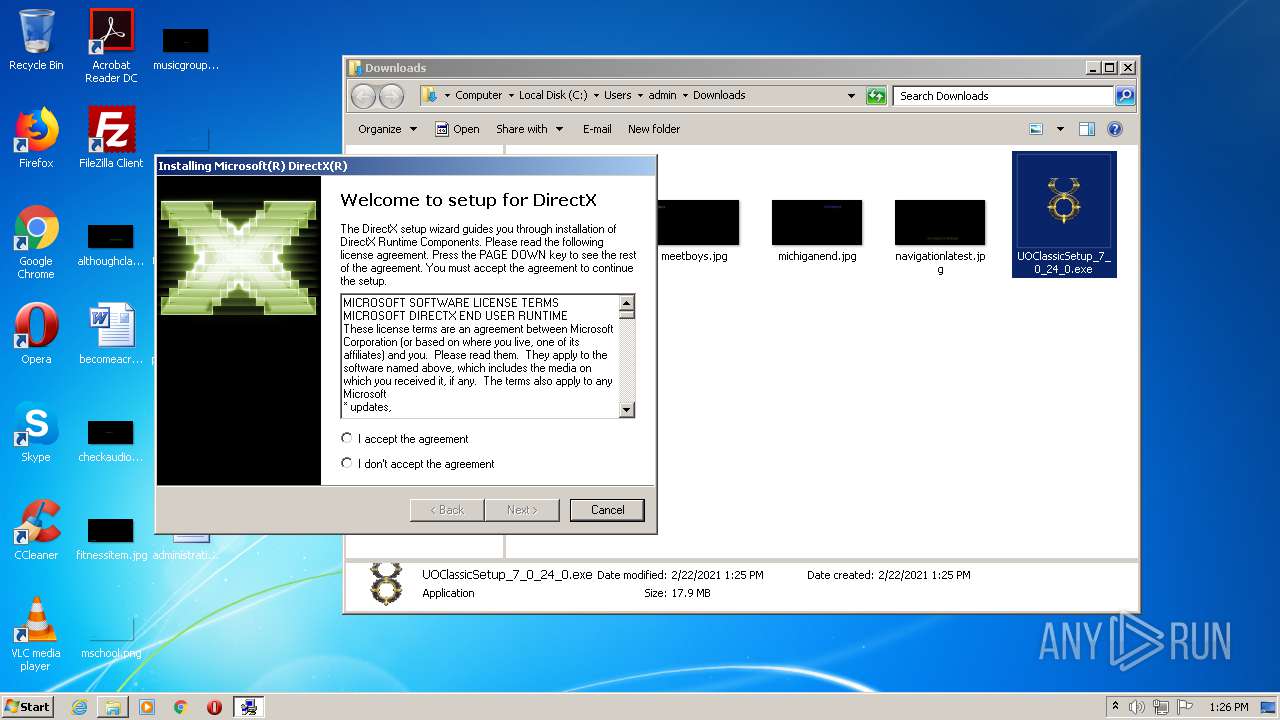Click the Search Downloads input field
The image size is (1280, 720).
[x=1003, y=96]
